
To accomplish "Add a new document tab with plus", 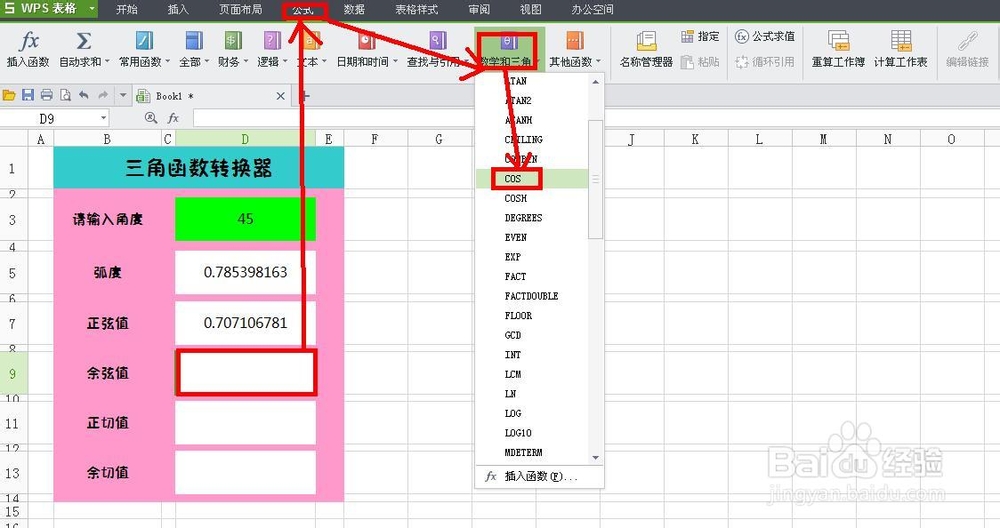I will (305, 96).
